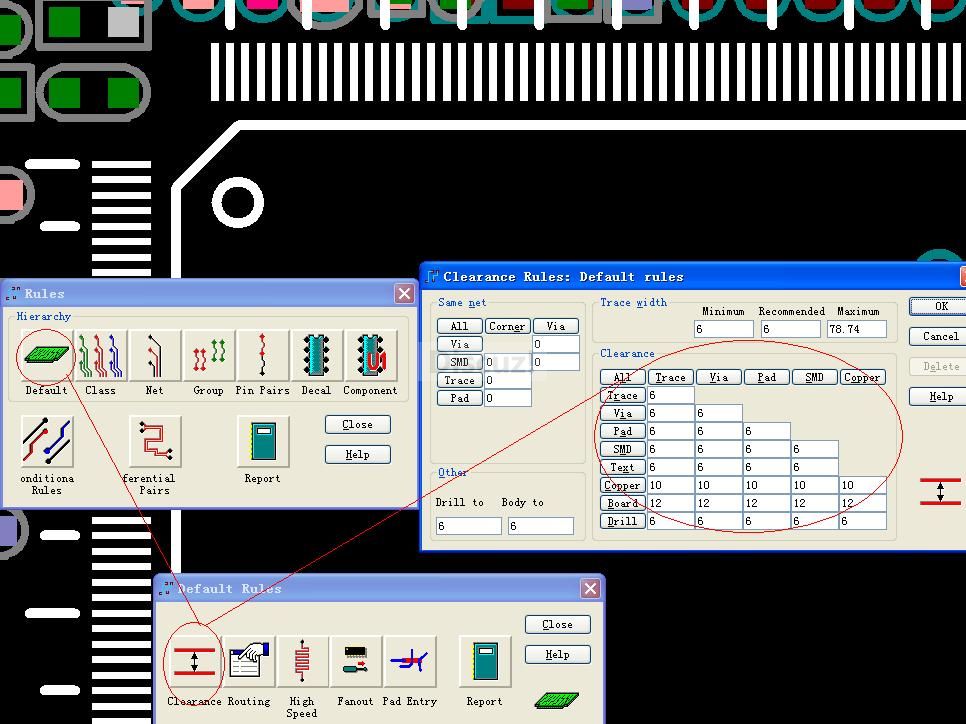Open the Decal rules icon

316,356
